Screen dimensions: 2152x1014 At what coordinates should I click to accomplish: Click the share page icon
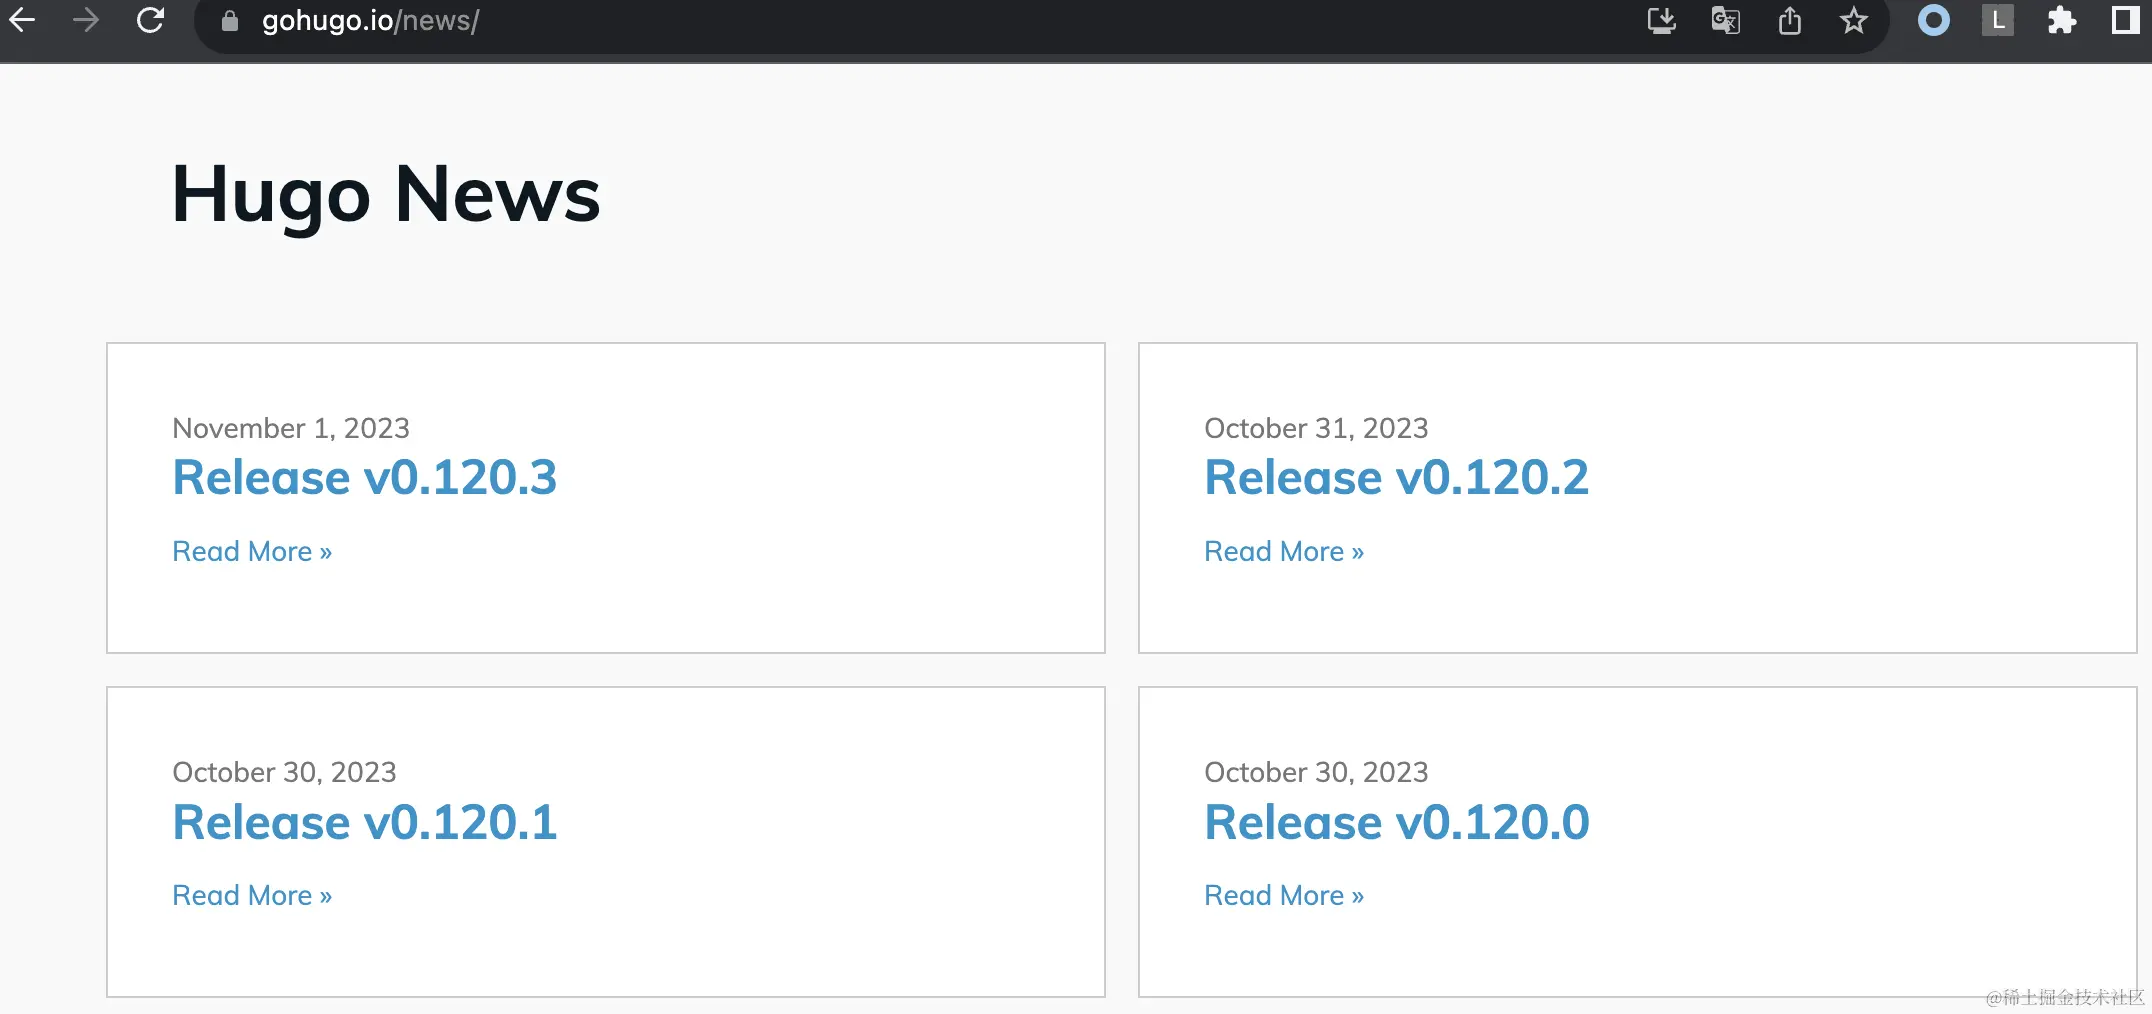point(1790,20)
